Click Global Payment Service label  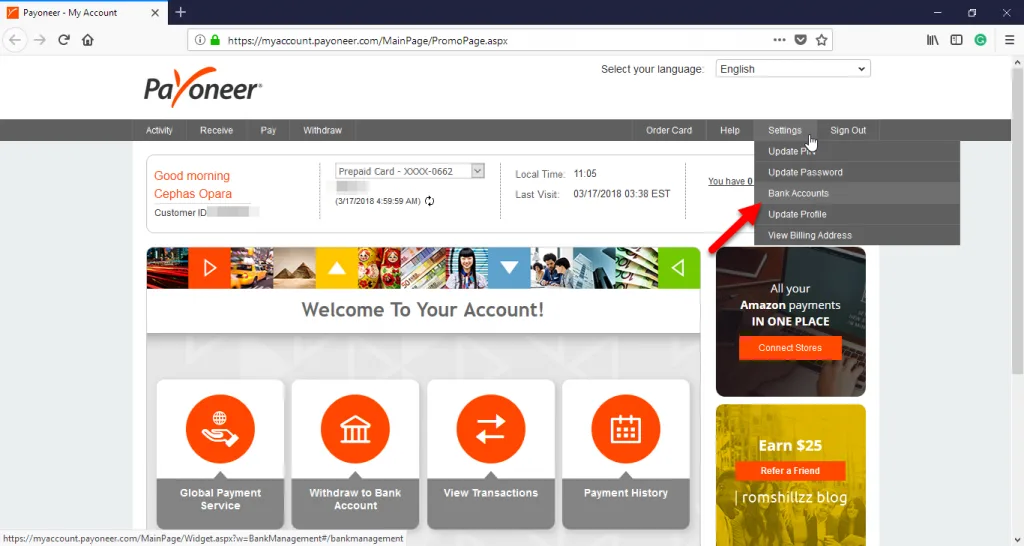tap(220, 499)
